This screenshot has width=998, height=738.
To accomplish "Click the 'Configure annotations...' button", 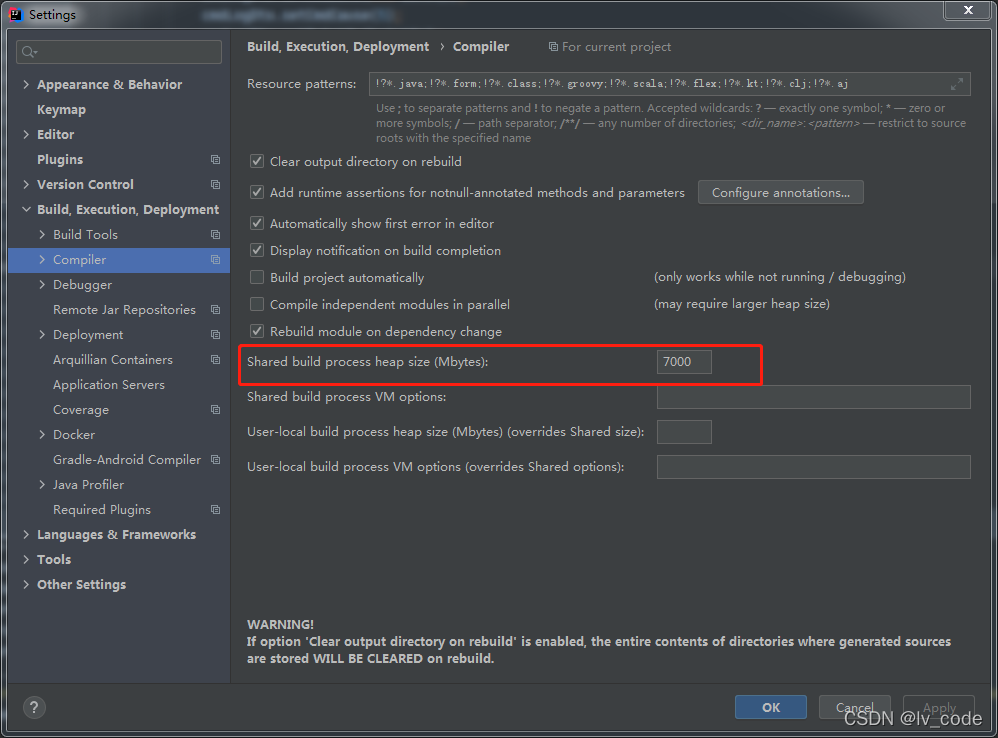I will tap(780, 192).
